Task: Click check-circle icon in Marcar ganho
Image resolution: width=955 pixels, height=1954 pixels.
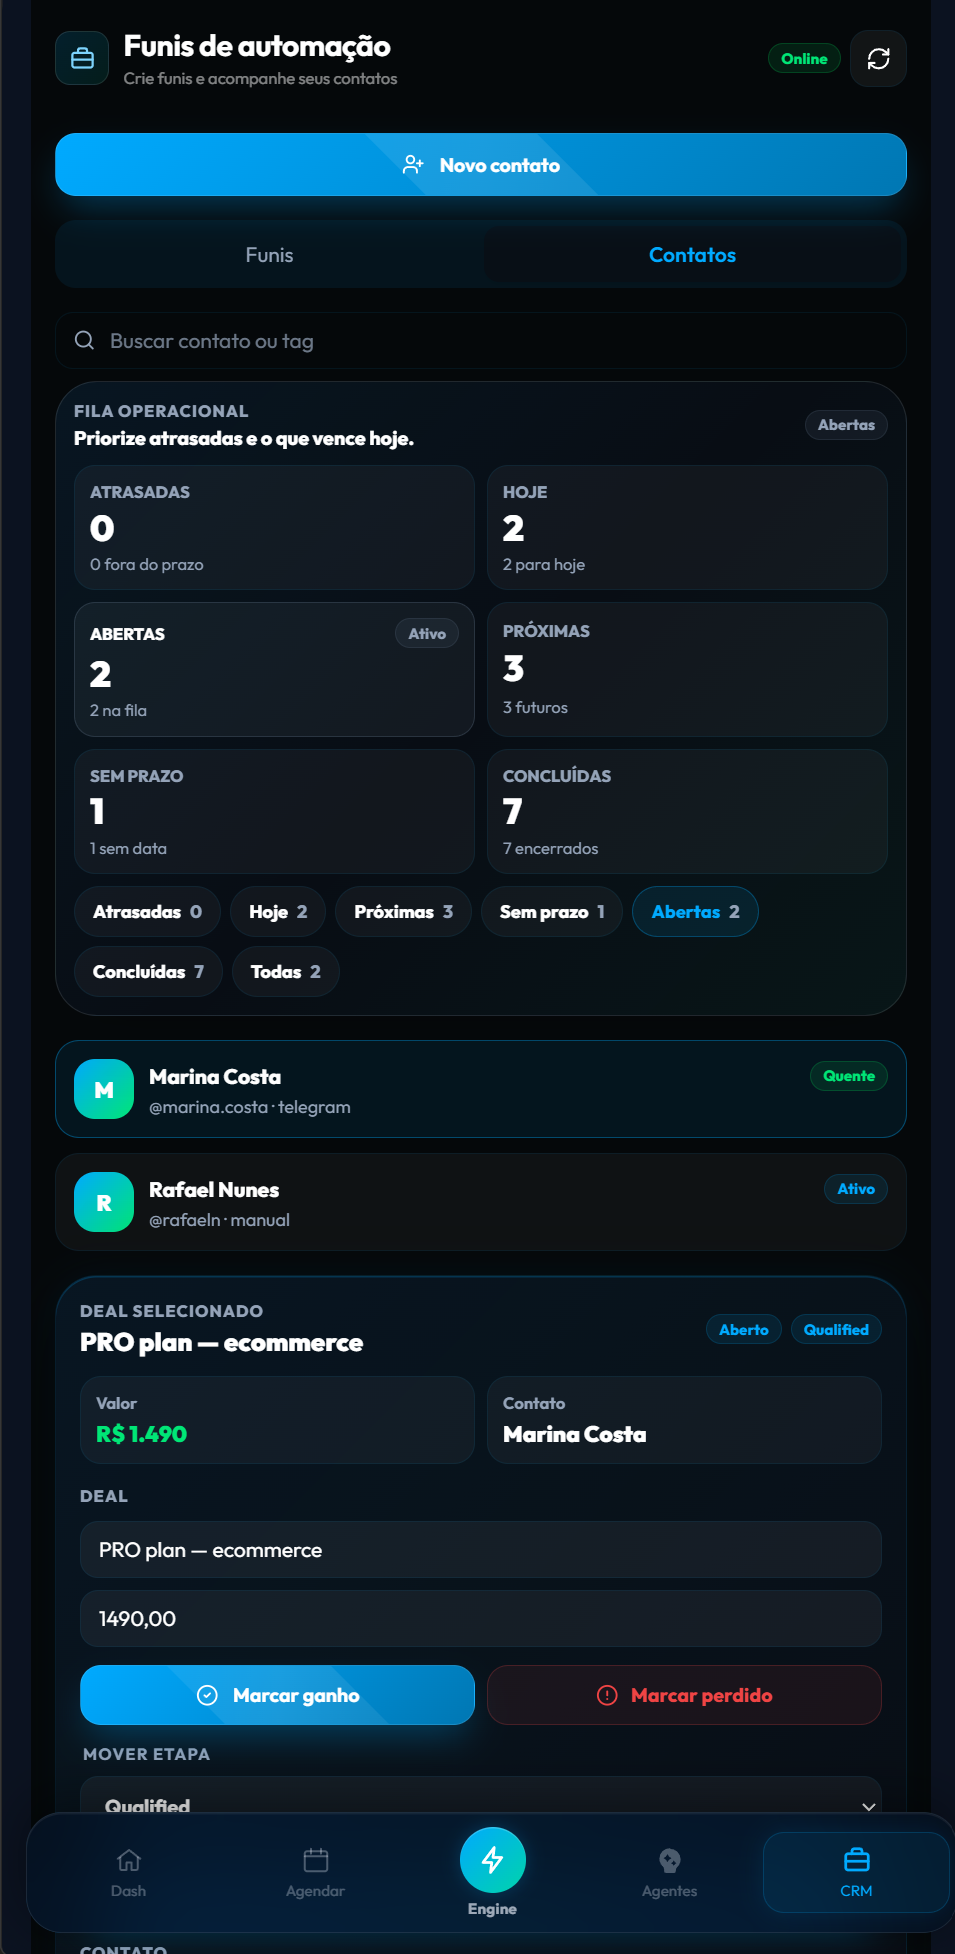Action: point(208,1695)
